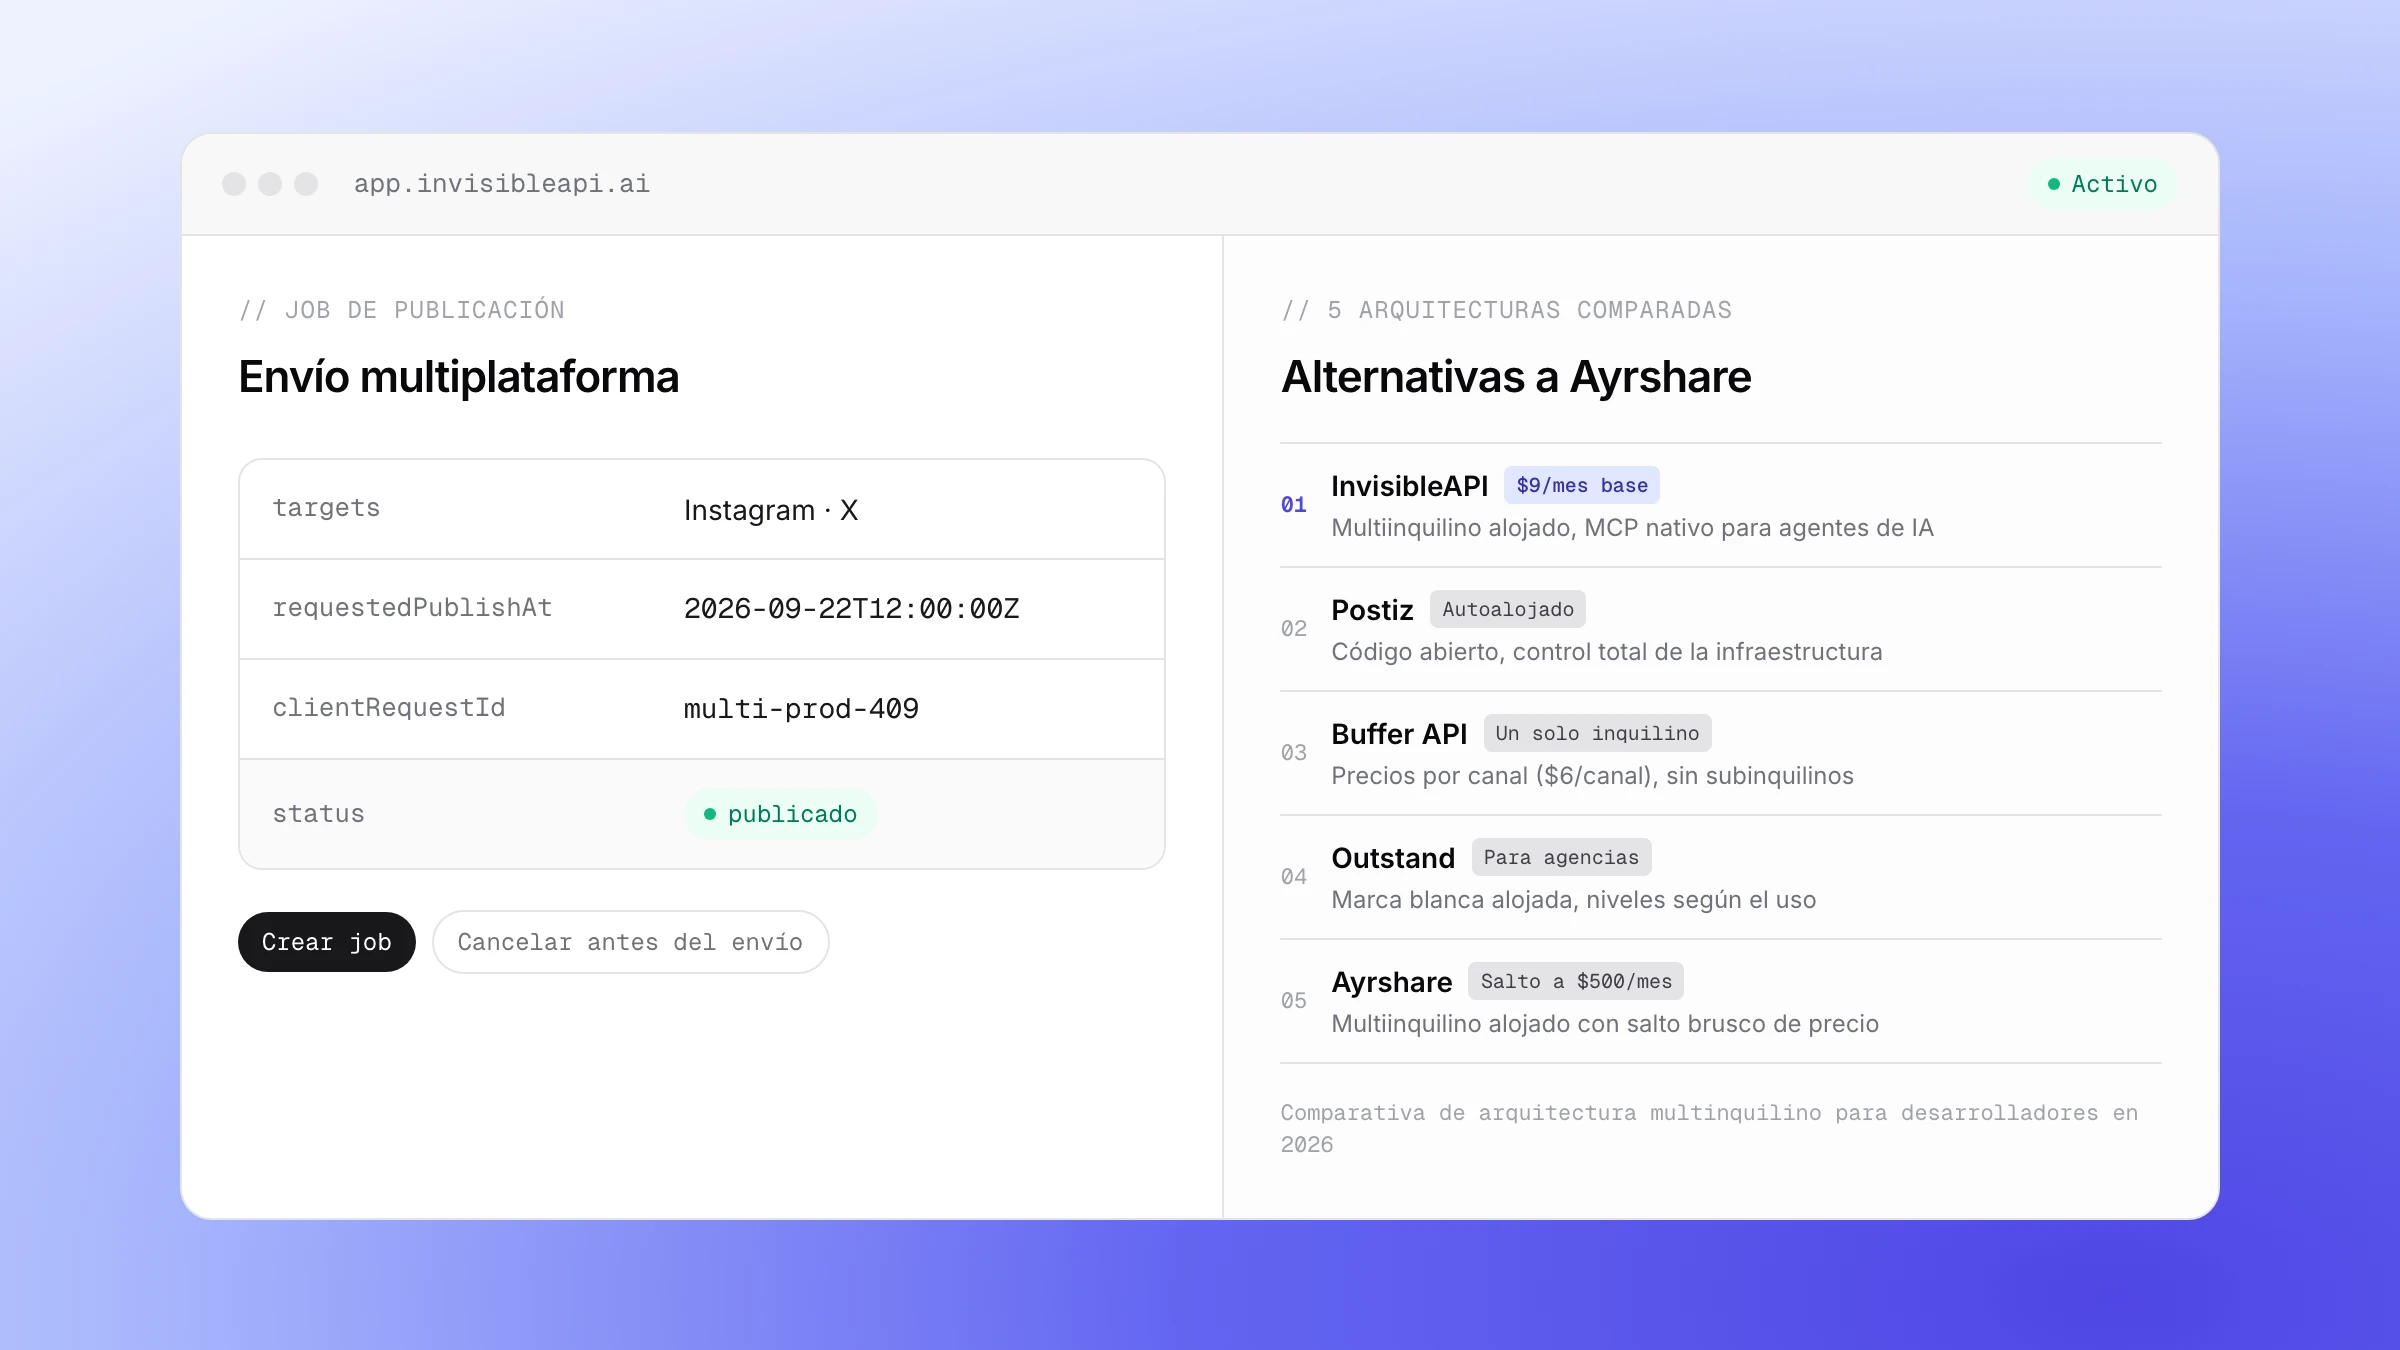
Task: Open the Outstand list entry
Action: click(x=1720, y=877)
